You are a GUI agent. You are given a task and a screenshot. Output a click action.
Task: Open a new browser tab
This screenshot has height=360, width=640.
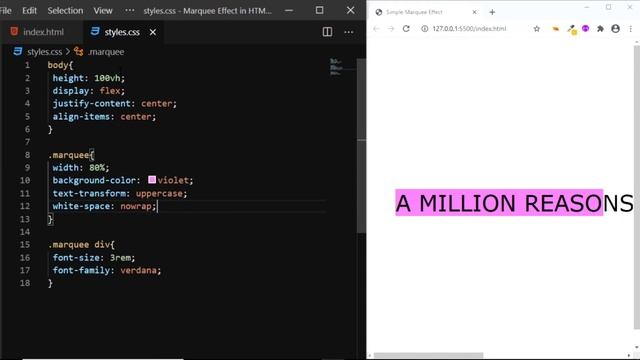tap(492, 12)
